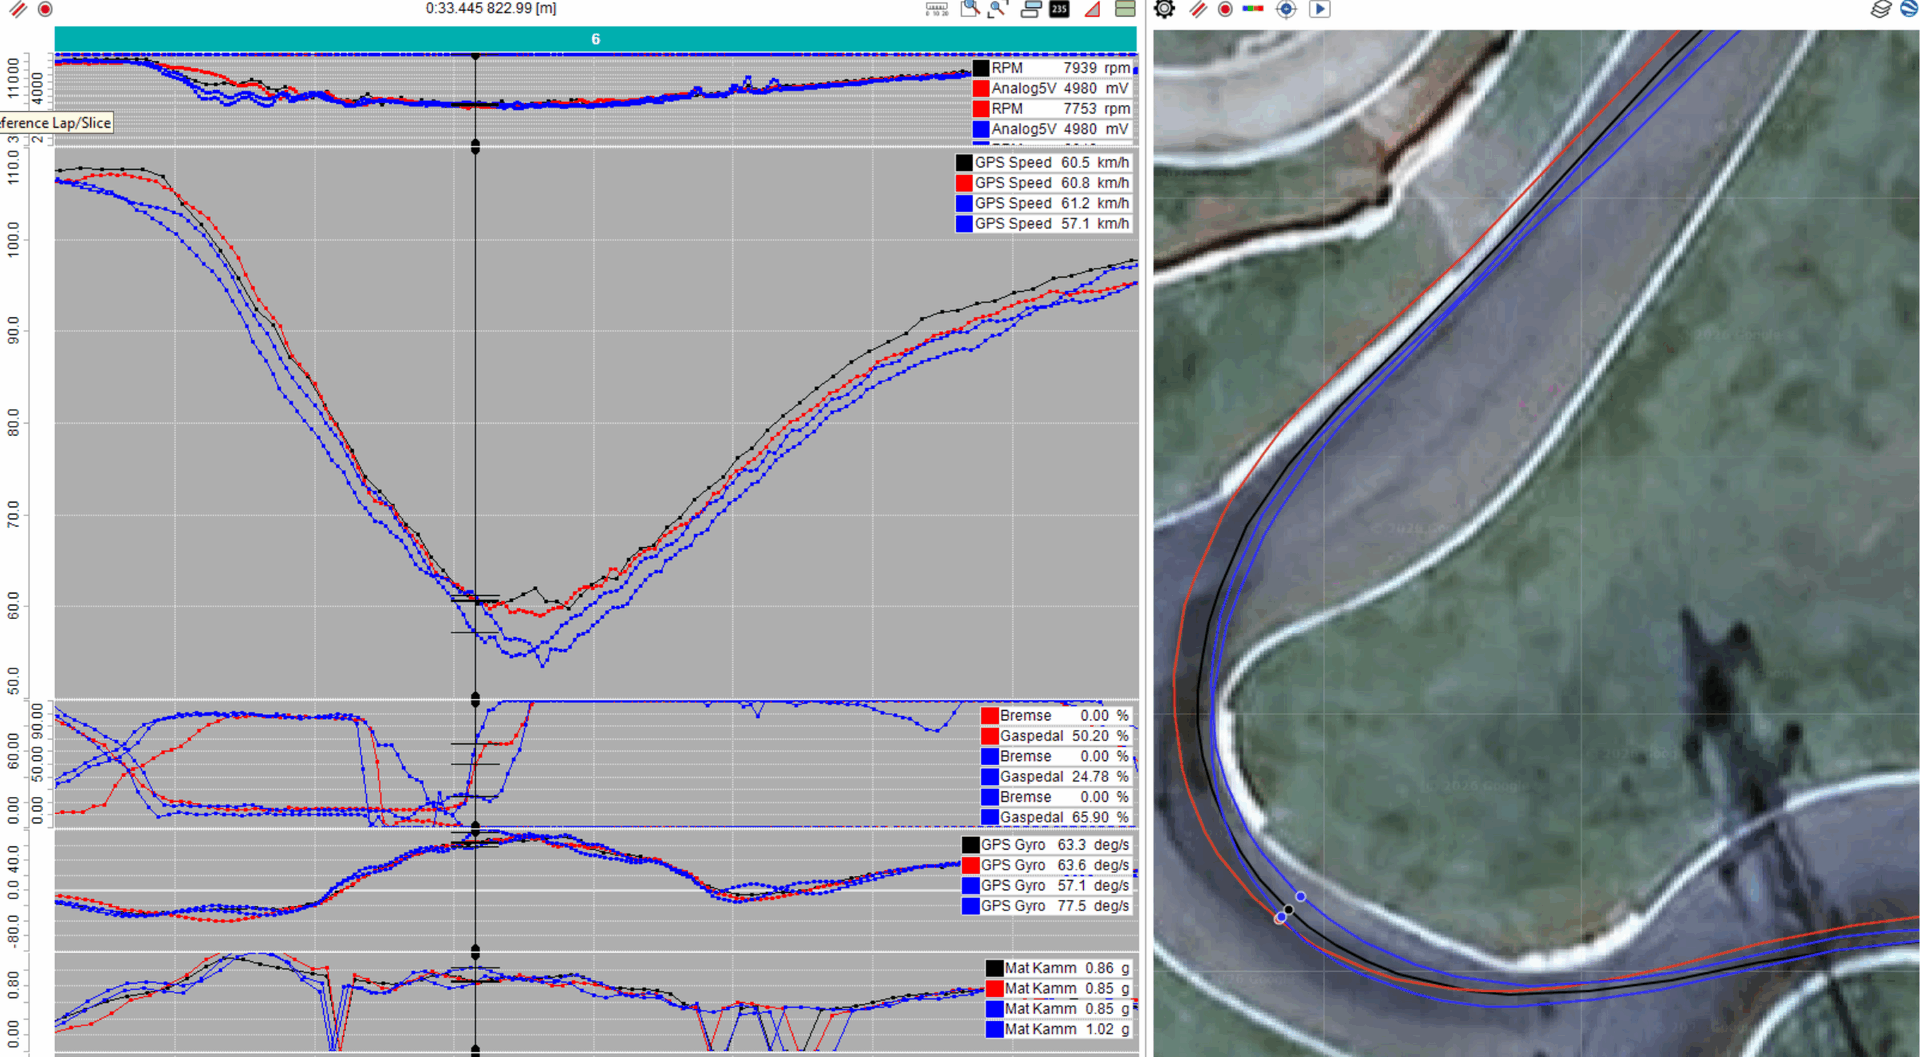Click the zoom page magnifier icon
Viewport: 1920px width, 1057px height.
pyautogui.click(x=969, y=9)
